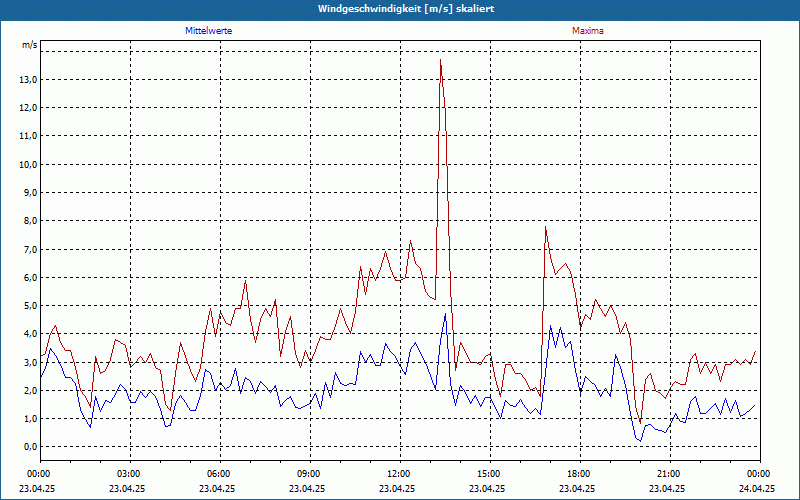Click the 5,0 y-axis value
The width and height of the screenshot is (800, 500).
tap(31, 306)
